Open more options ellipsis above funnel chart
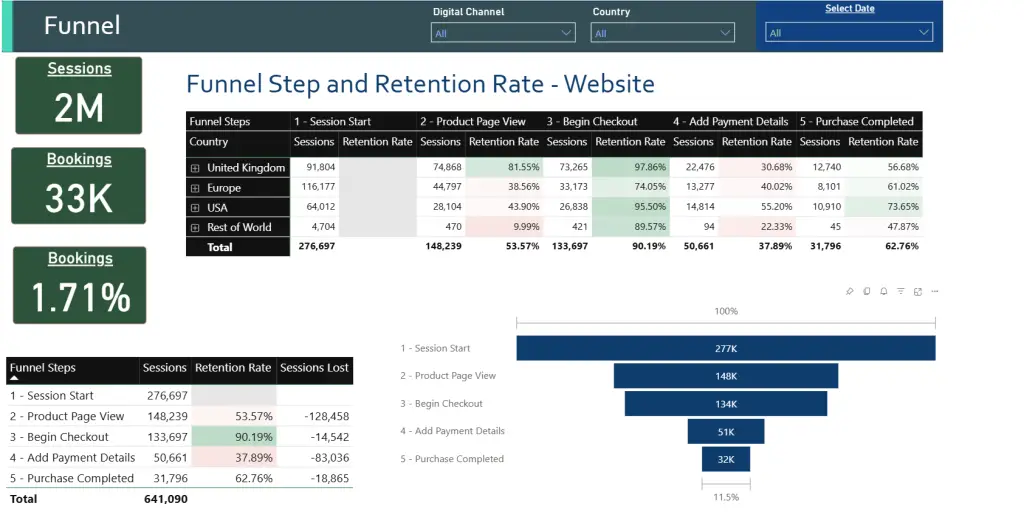This screenshot has width=1024, height=526. tap(934, 291)
